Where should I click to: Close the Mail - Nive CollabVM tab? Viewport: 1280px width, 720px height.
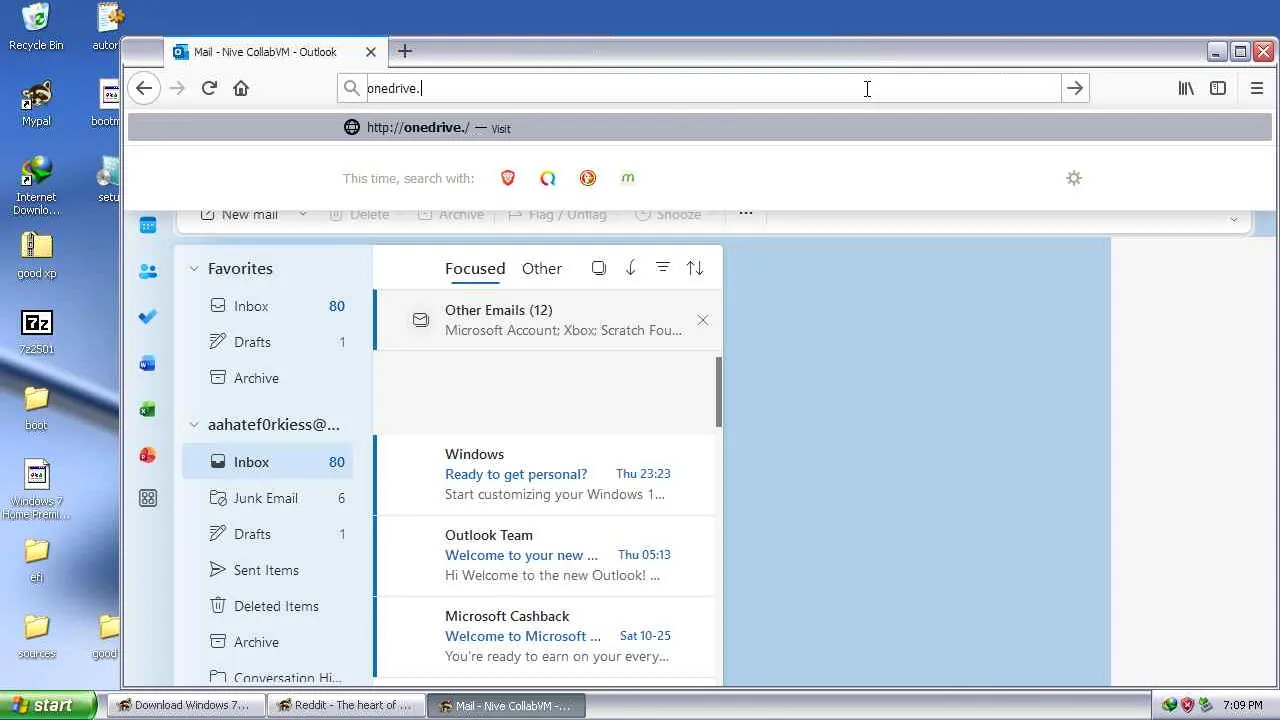click(371, 52)
